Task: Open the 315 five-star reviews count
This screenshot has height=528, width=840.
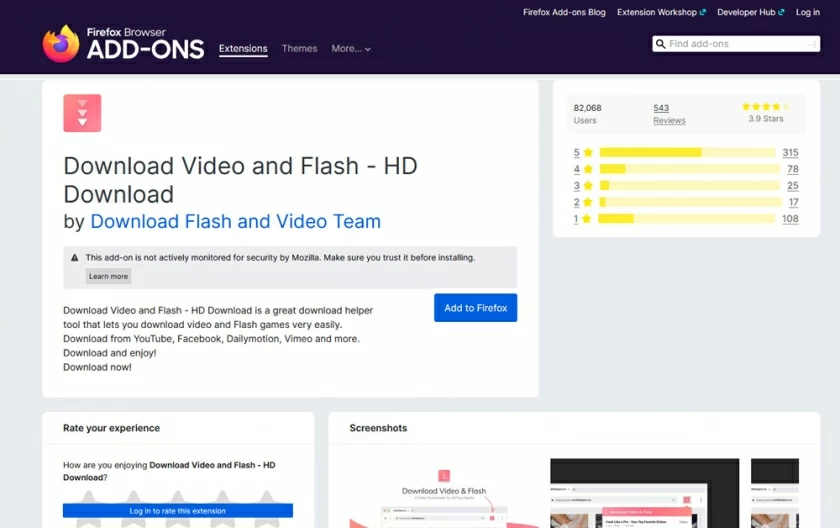Action: pyautogui.click(x=790, y=153)
